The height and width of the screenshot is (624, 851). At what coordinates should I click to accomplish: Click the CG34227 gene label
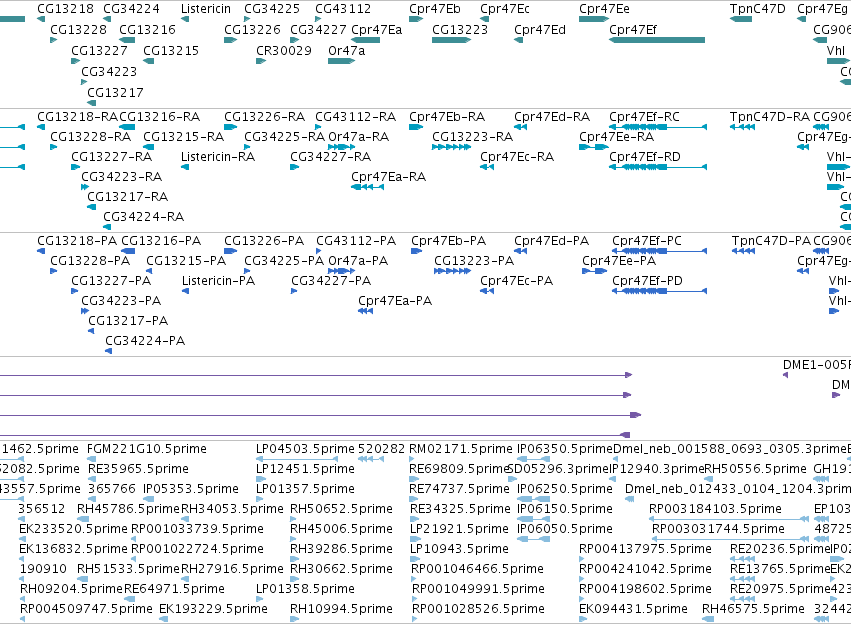pyautogui.click(x=318, y=30)
